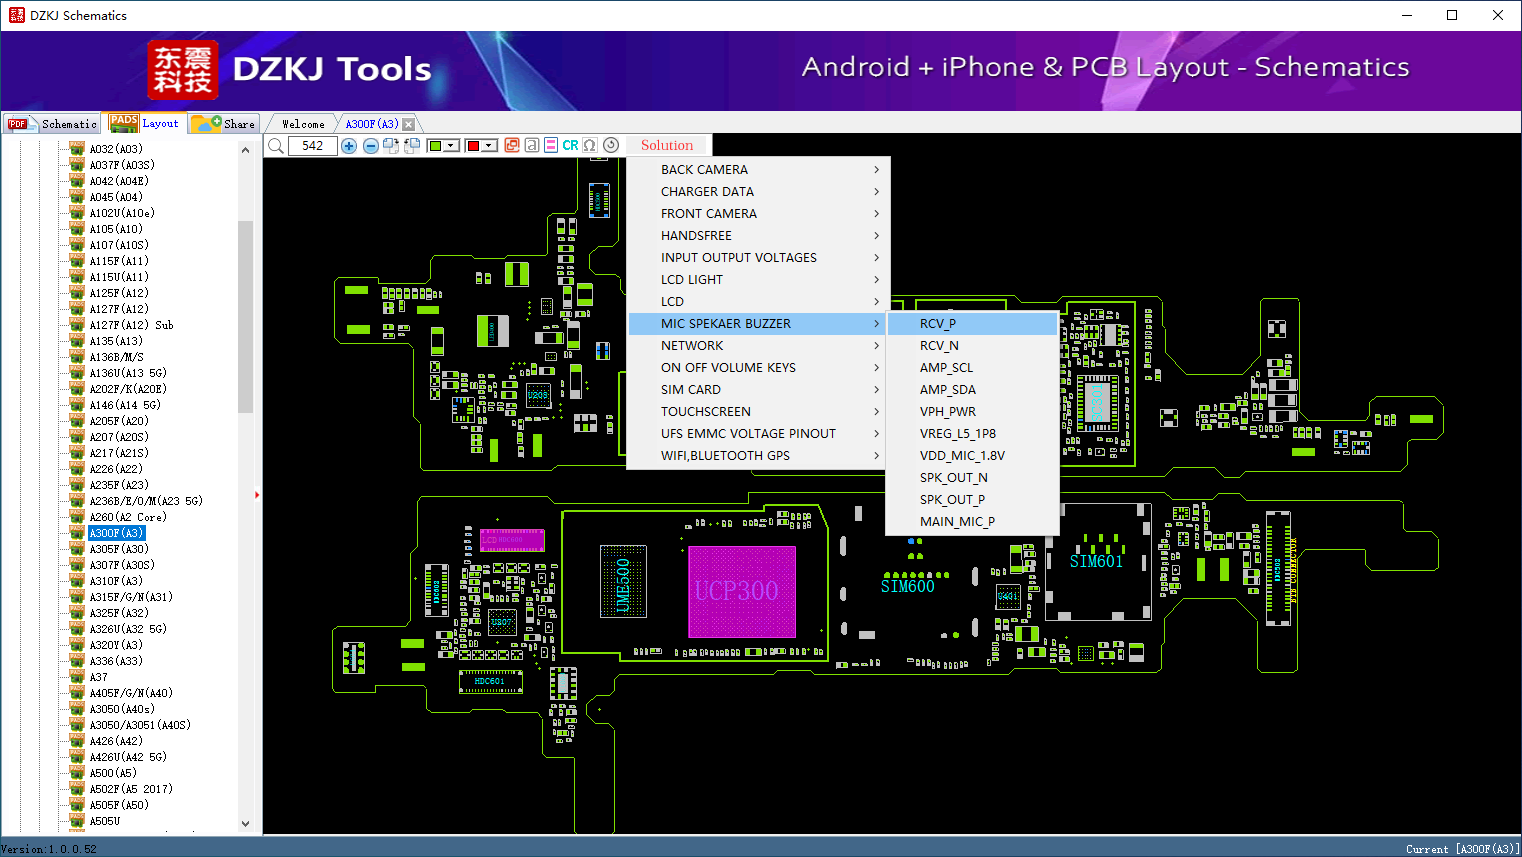Open the TOUCHSCREEN menu entry
The image size is (1522, 857).
[x=757, y=412]
